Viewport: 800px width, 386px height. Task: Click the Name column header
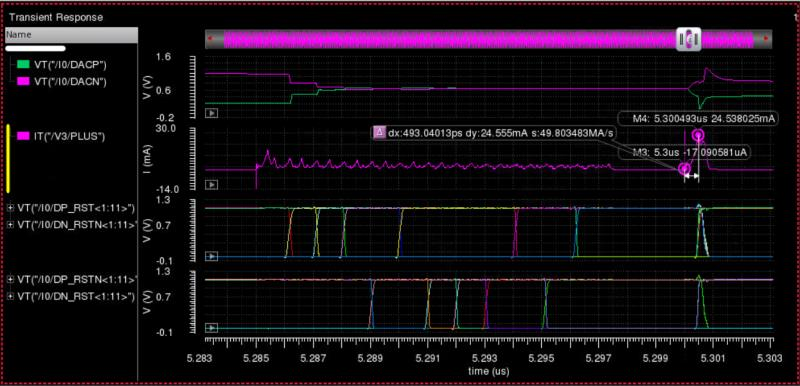[x=71, y=35]
